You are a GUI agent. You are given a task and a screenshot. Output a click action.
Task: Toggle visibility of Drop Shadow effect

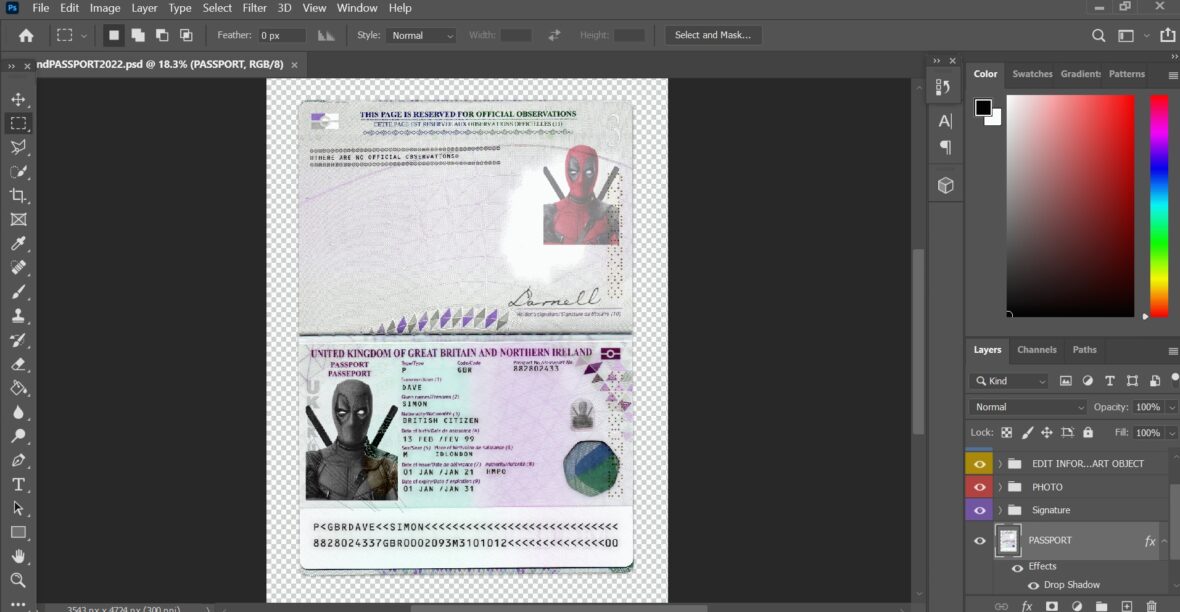pos(1033,586)
